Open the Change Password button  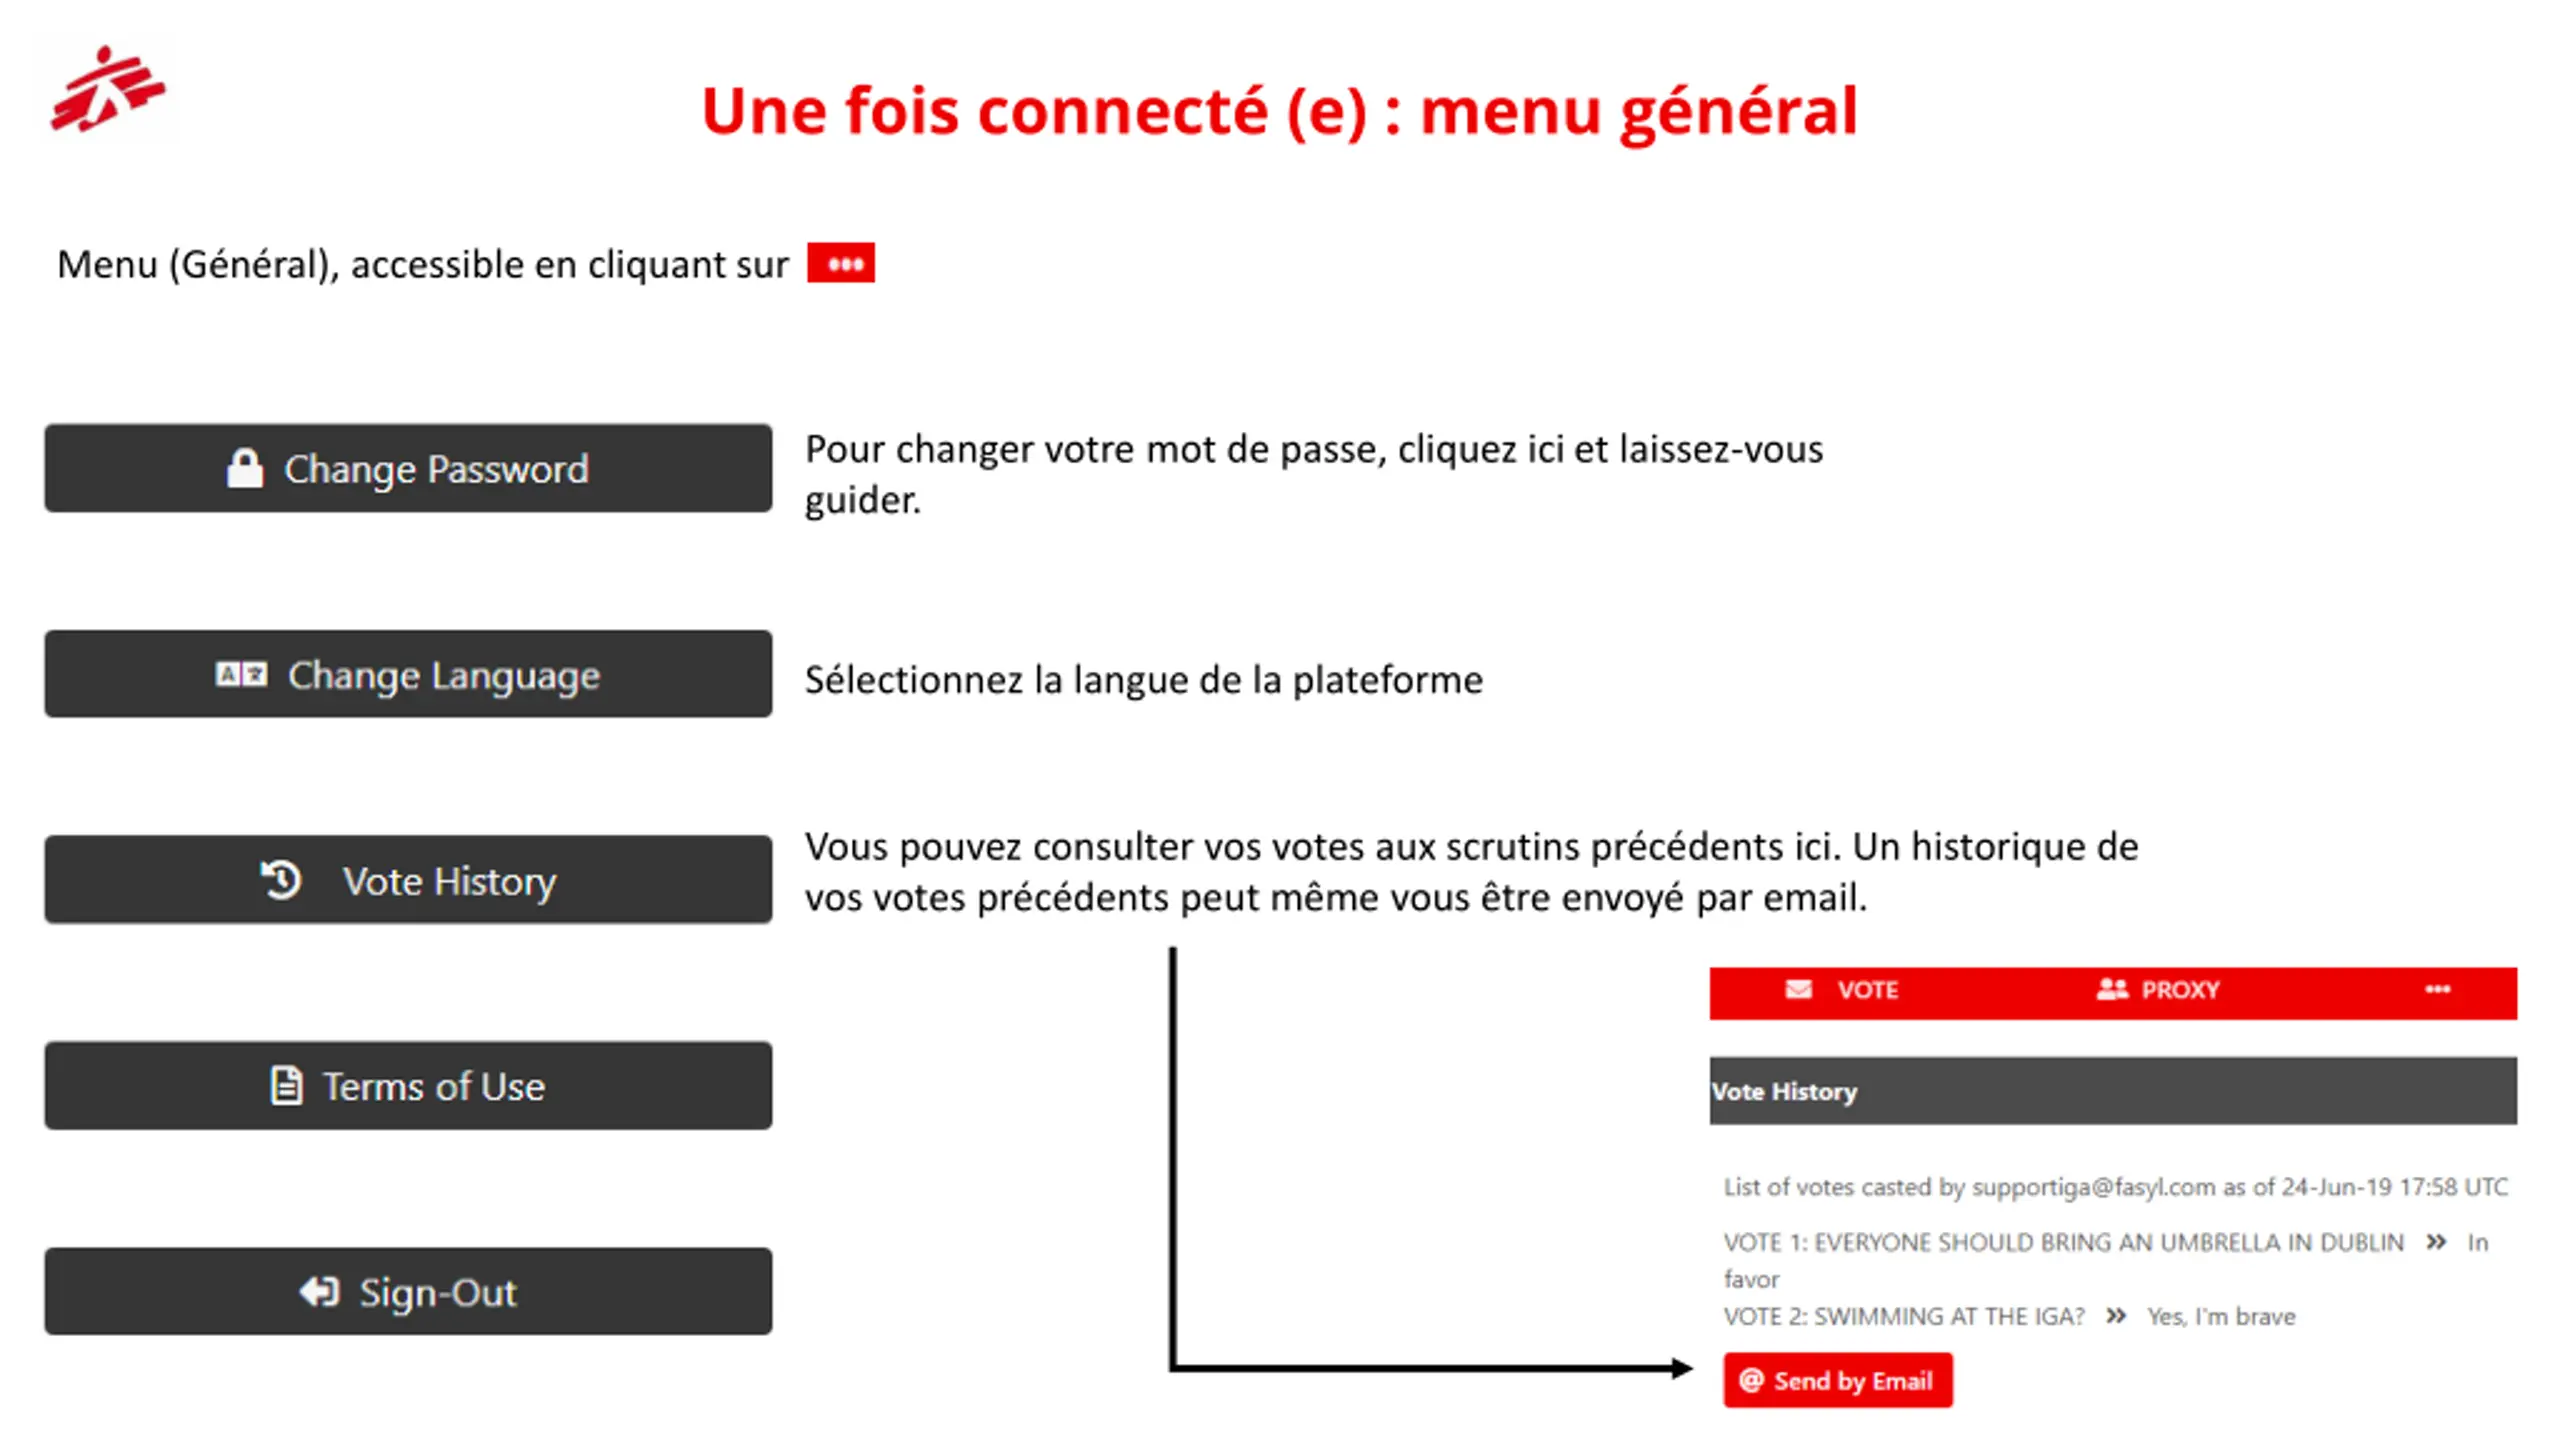click(x=408, y=468)
